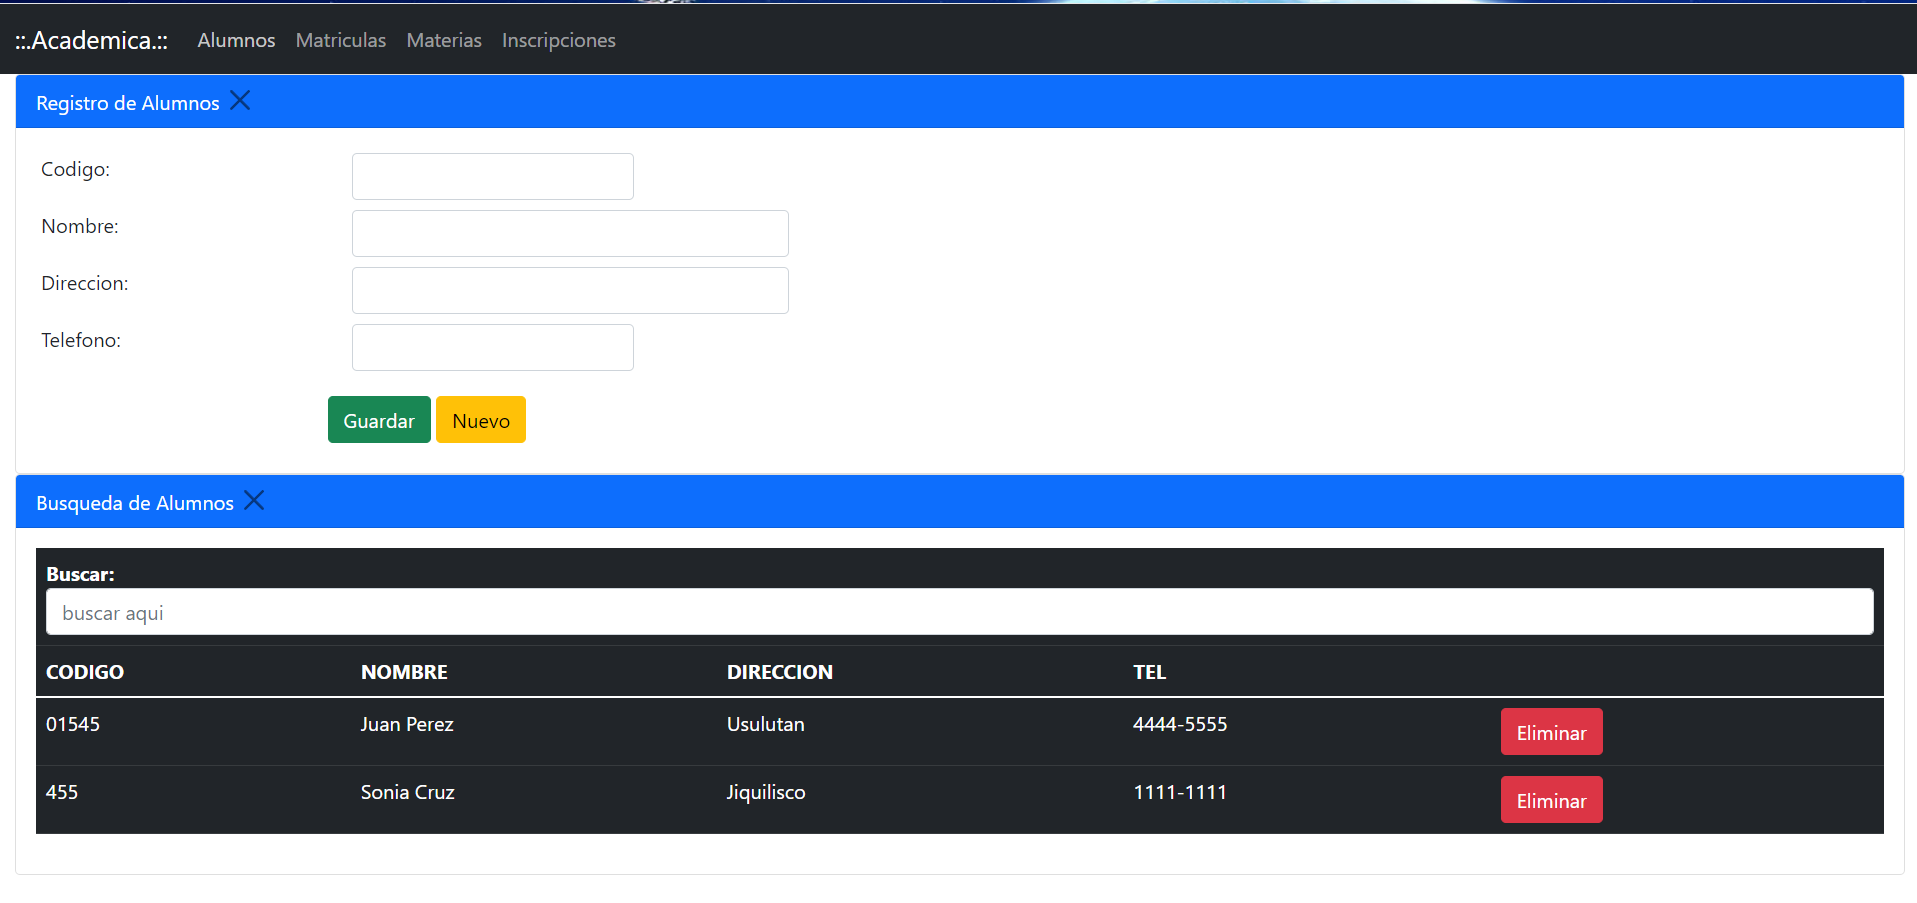Click the yellow Nuevo button
The image size is (1917, 903).
pos(480,420)
